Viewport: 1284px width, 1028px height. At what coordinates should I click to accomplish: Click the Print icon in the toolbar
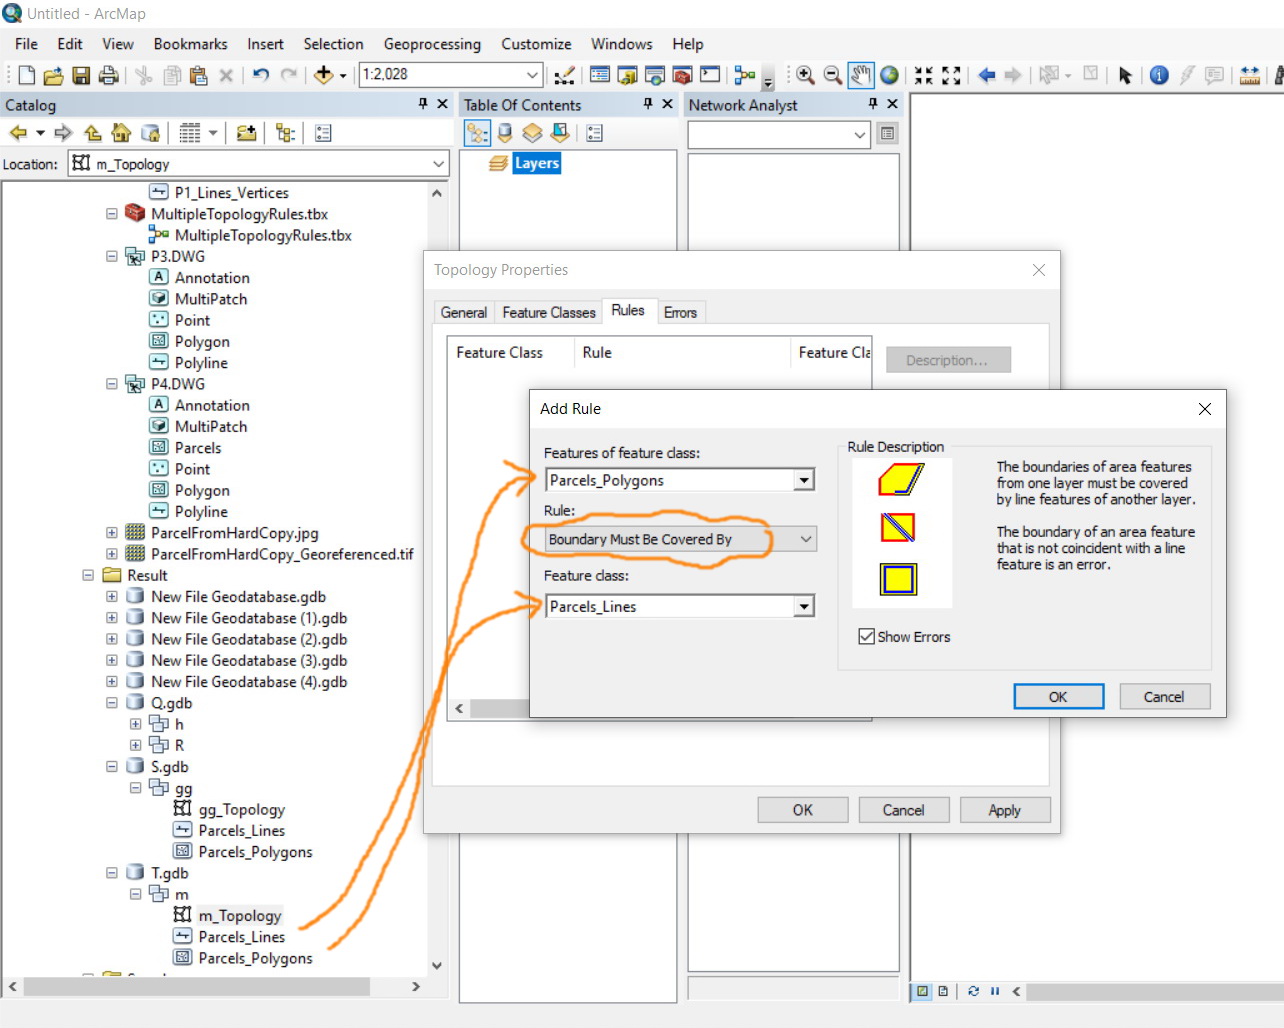coord(108,75)
